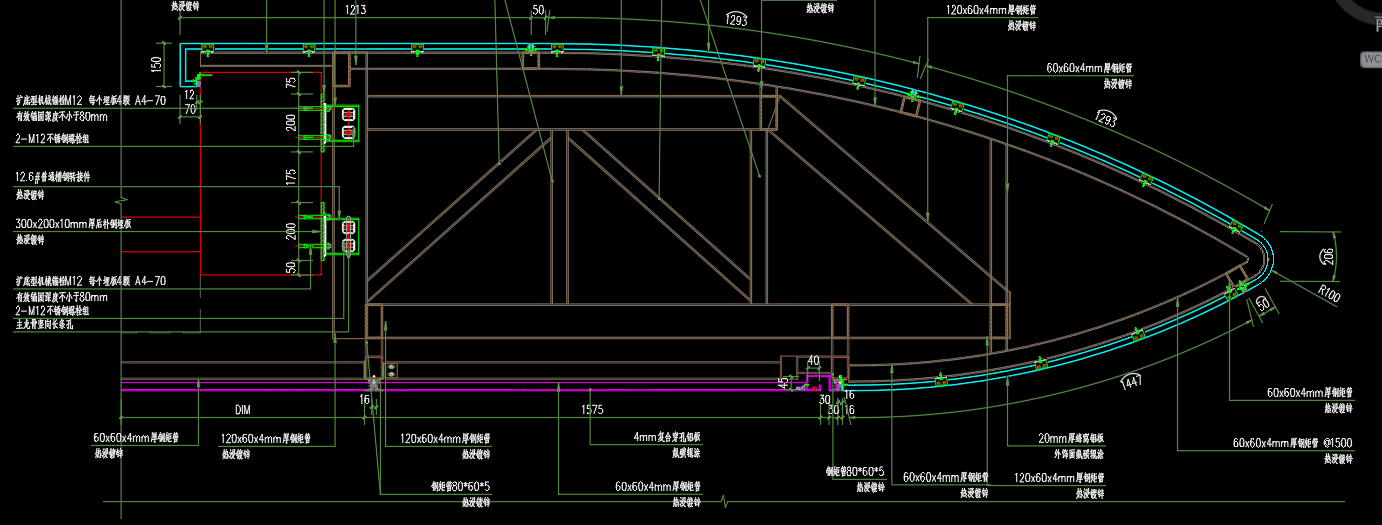Select the 12.6# channel steel adapter label
1382x525 pixels.
coord(66,177)
